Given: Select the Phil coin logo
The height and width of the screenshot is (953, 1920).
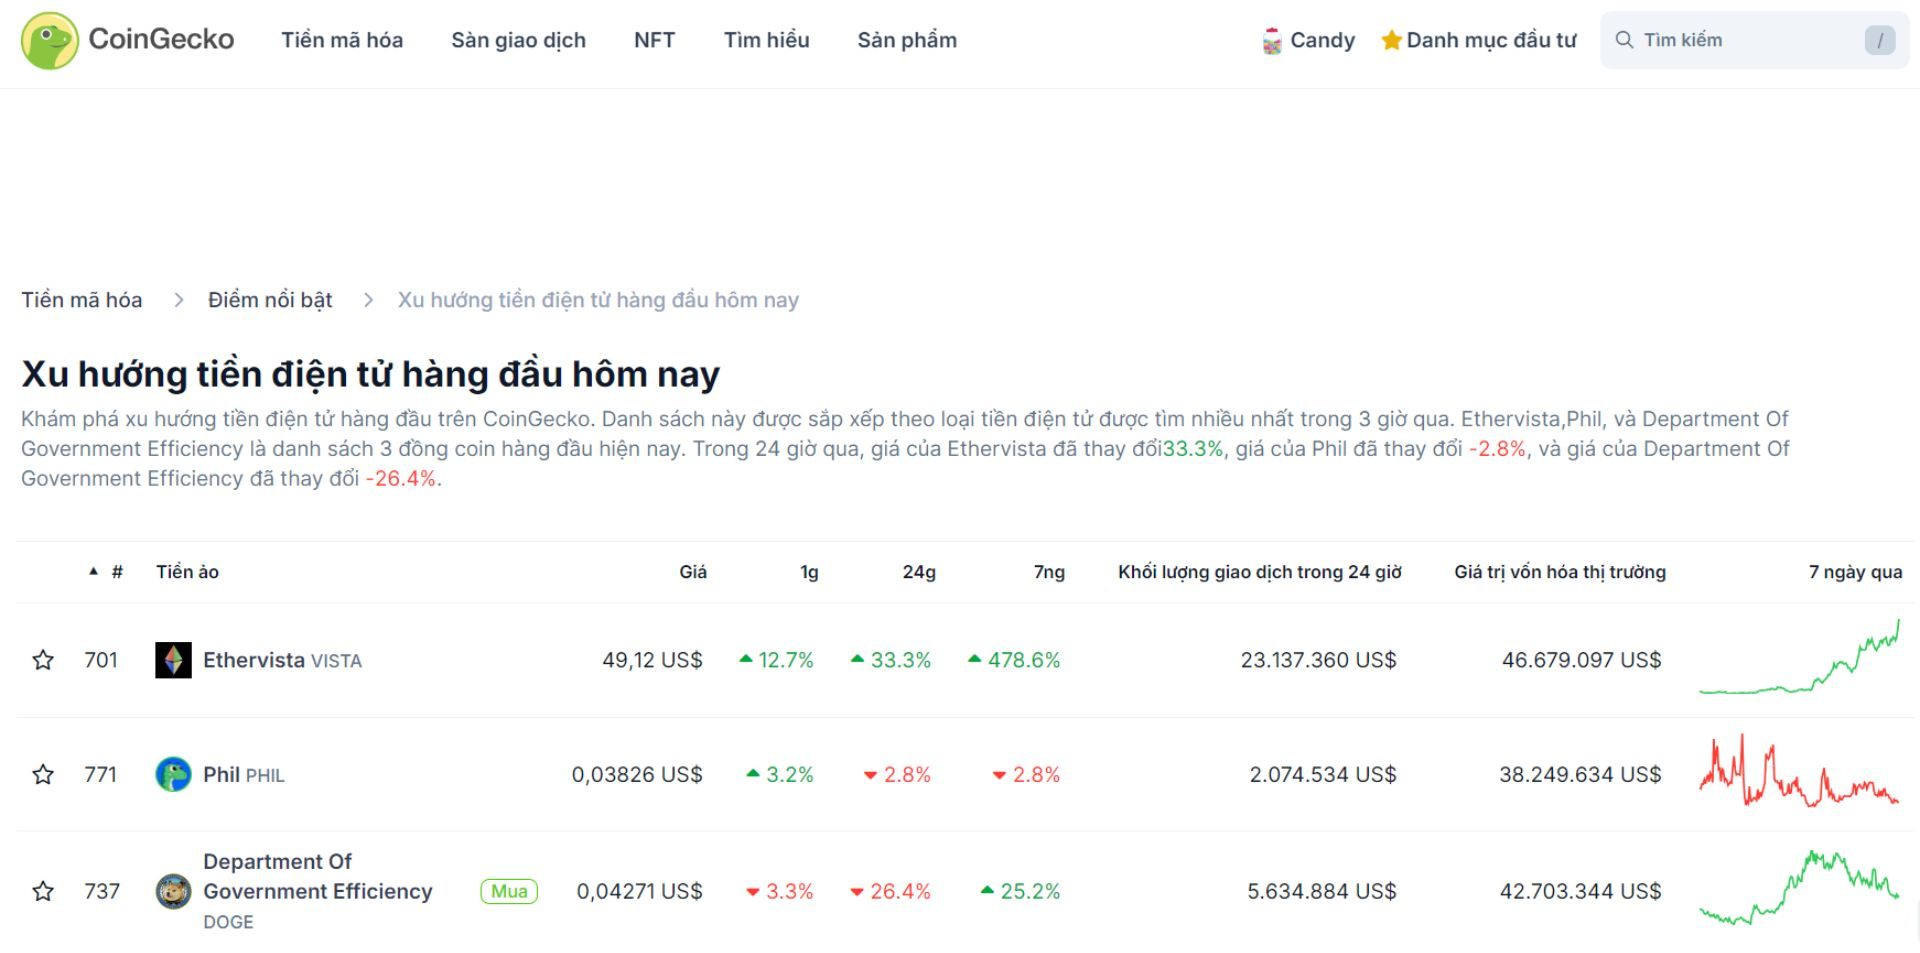Looking at the screenshot, I should [174, 774].
